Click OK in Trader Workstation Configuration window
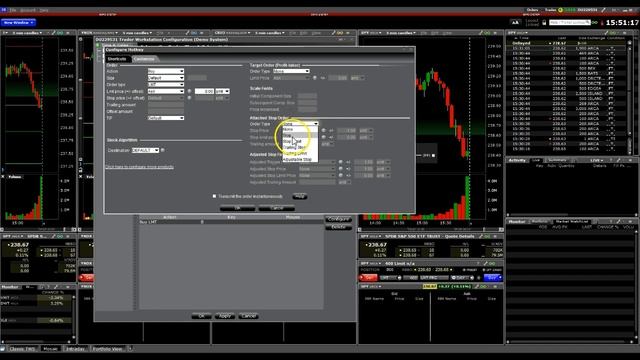This screenshot has height=360, width=640. tap(201, 316)
